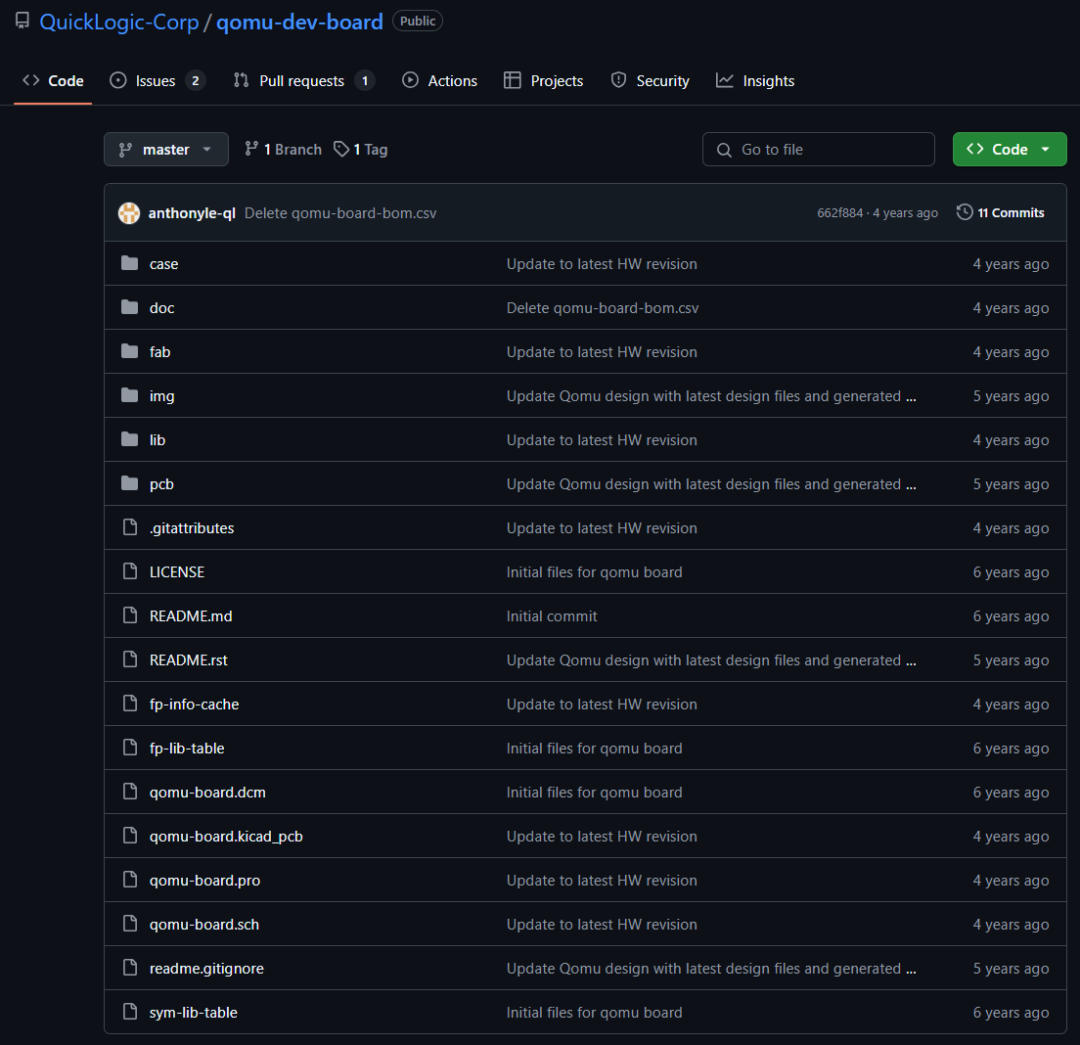Click the repository icon beside QuickLogic-Corp
1080x1045 pixels.
click(22, 21)
